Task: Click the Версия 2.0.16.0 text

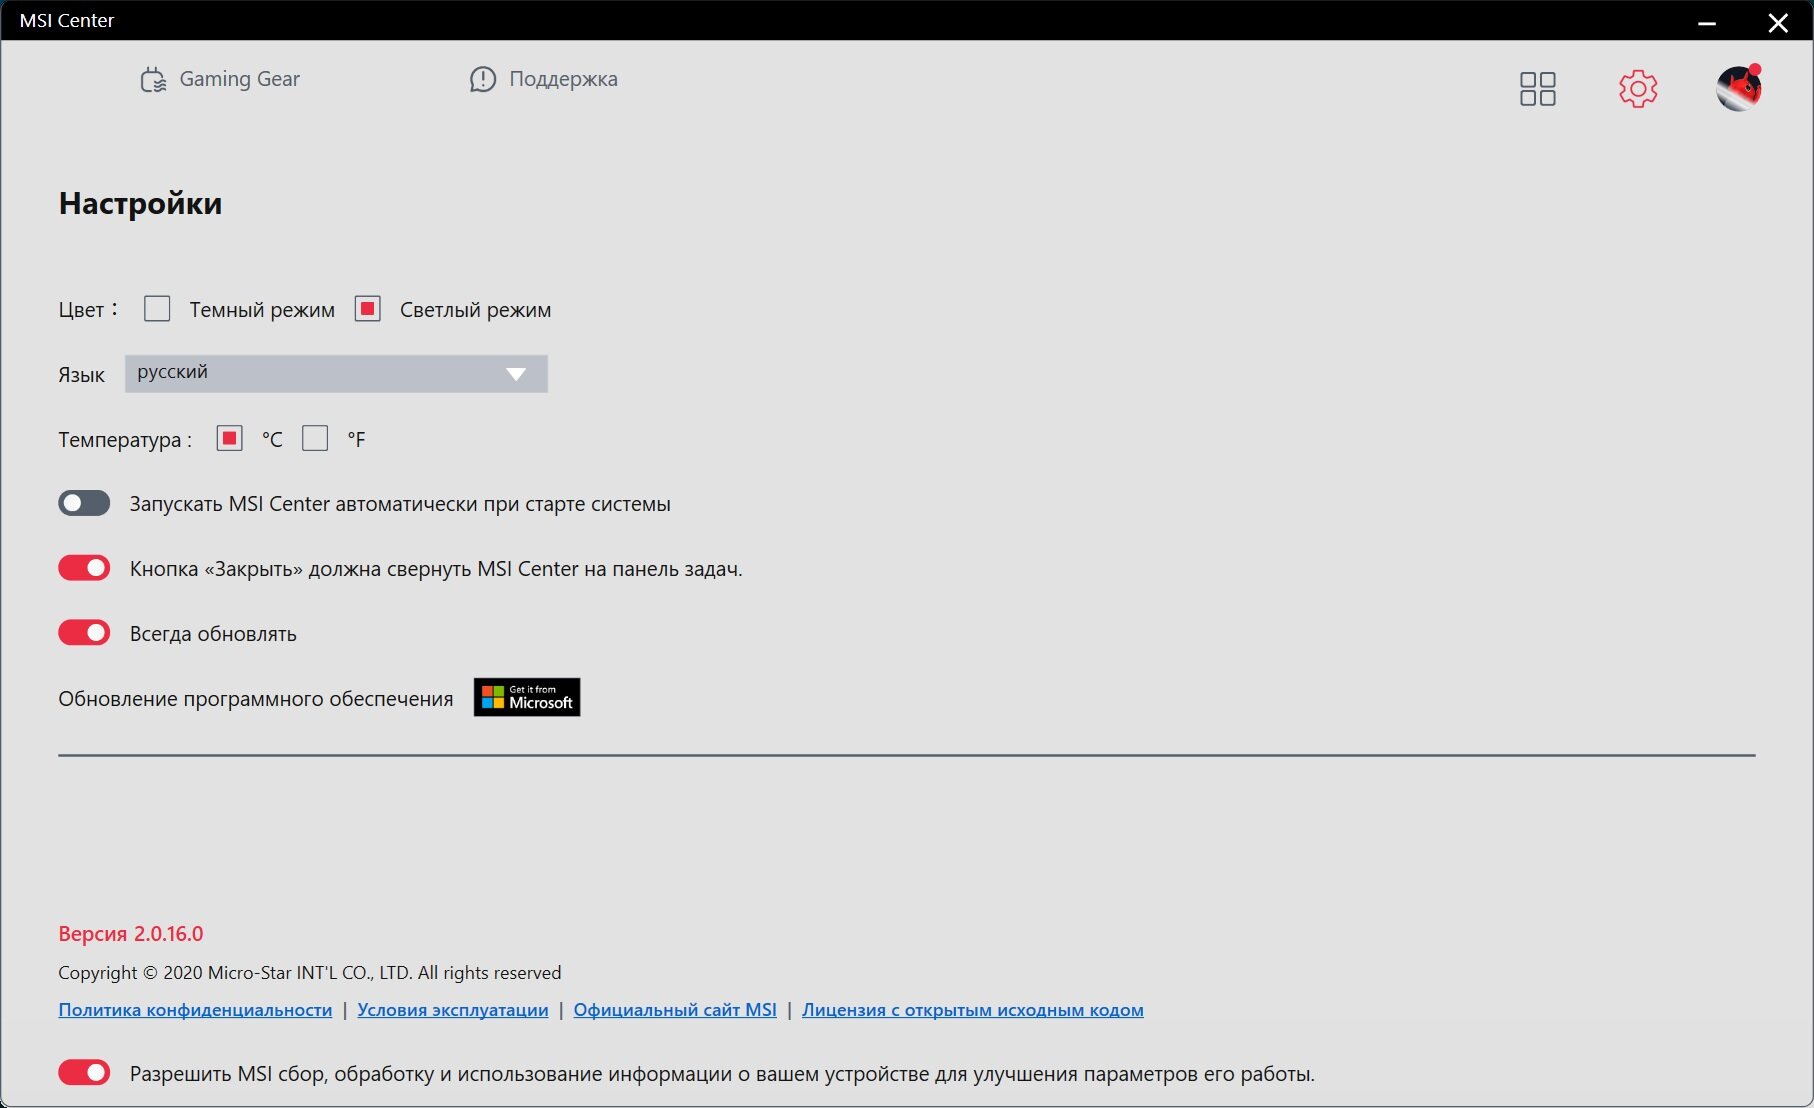Action: 131,934
